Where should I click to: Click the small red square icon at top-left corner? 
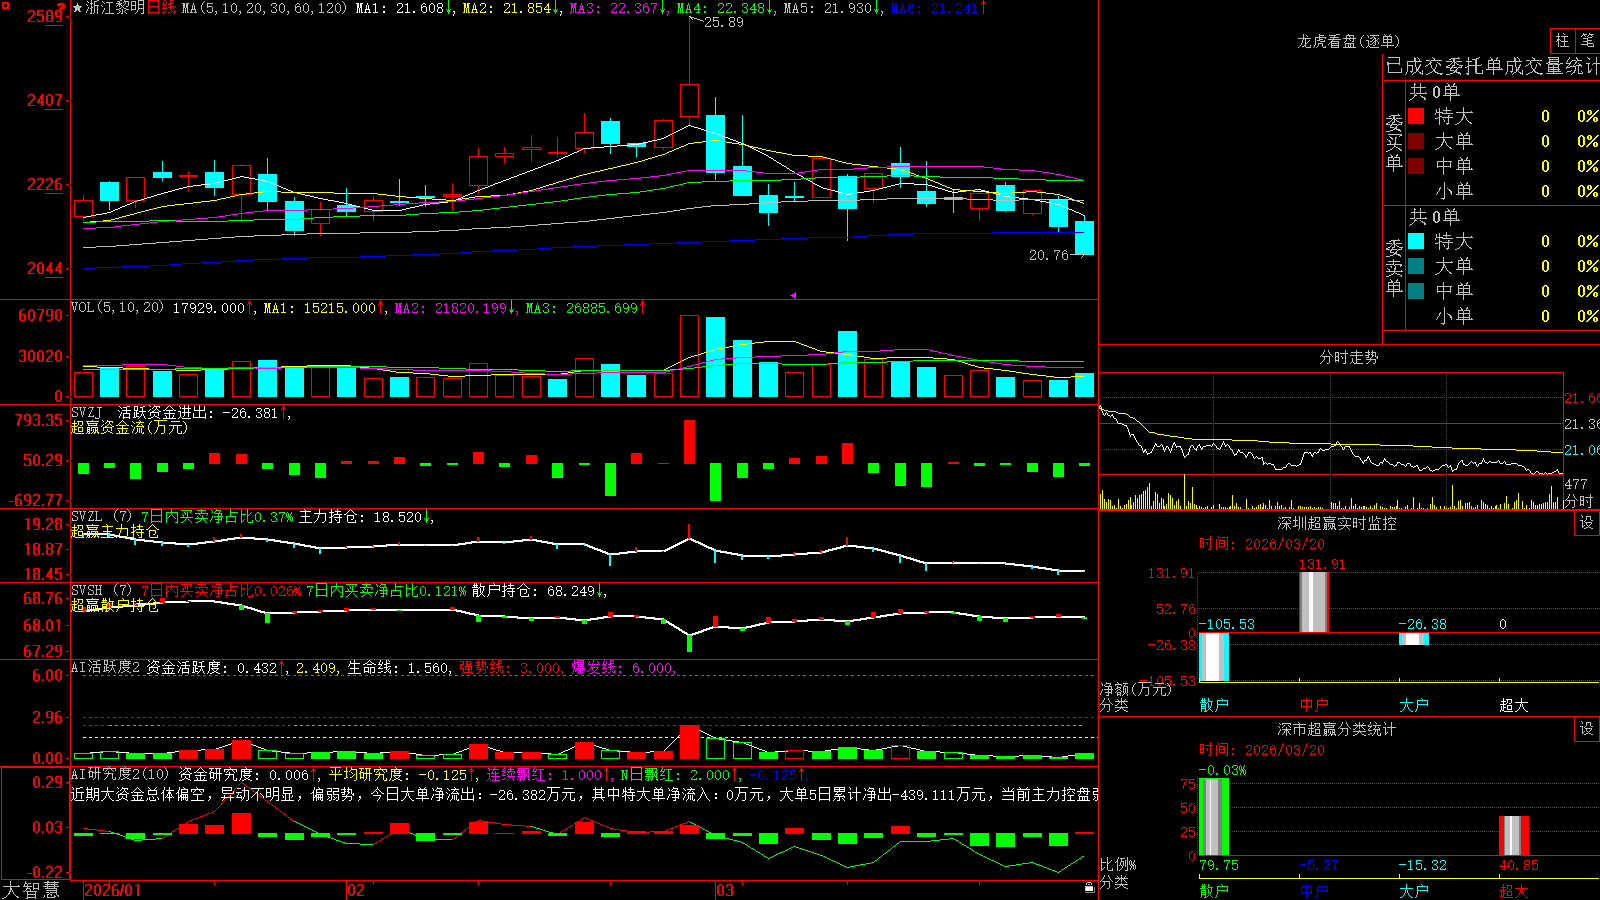pos(6,6)
